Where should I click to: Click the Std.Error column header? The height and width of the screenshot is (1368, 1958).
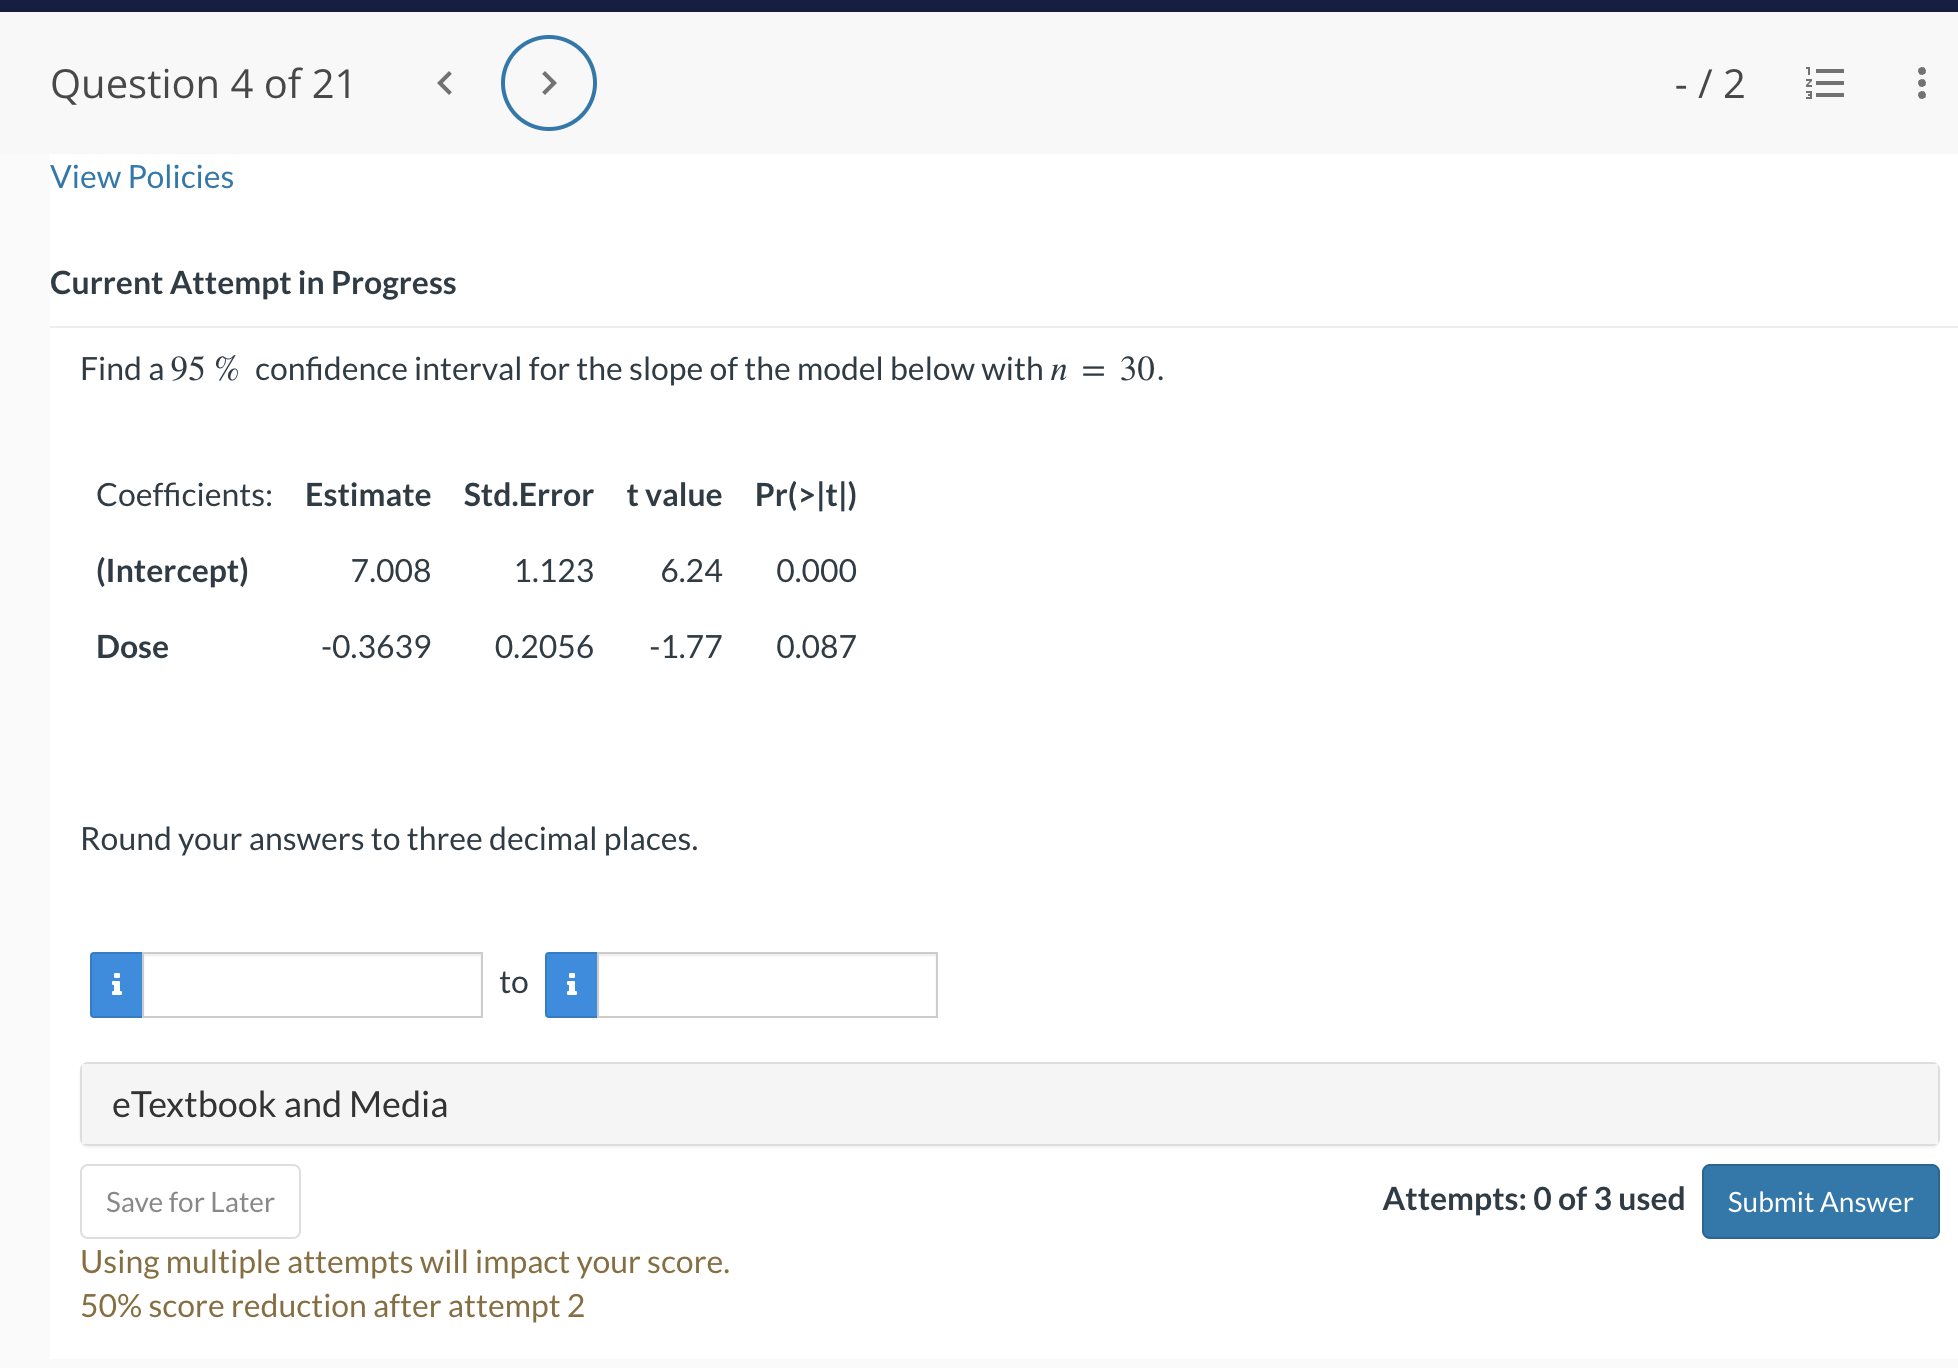(x=528, y=495)
